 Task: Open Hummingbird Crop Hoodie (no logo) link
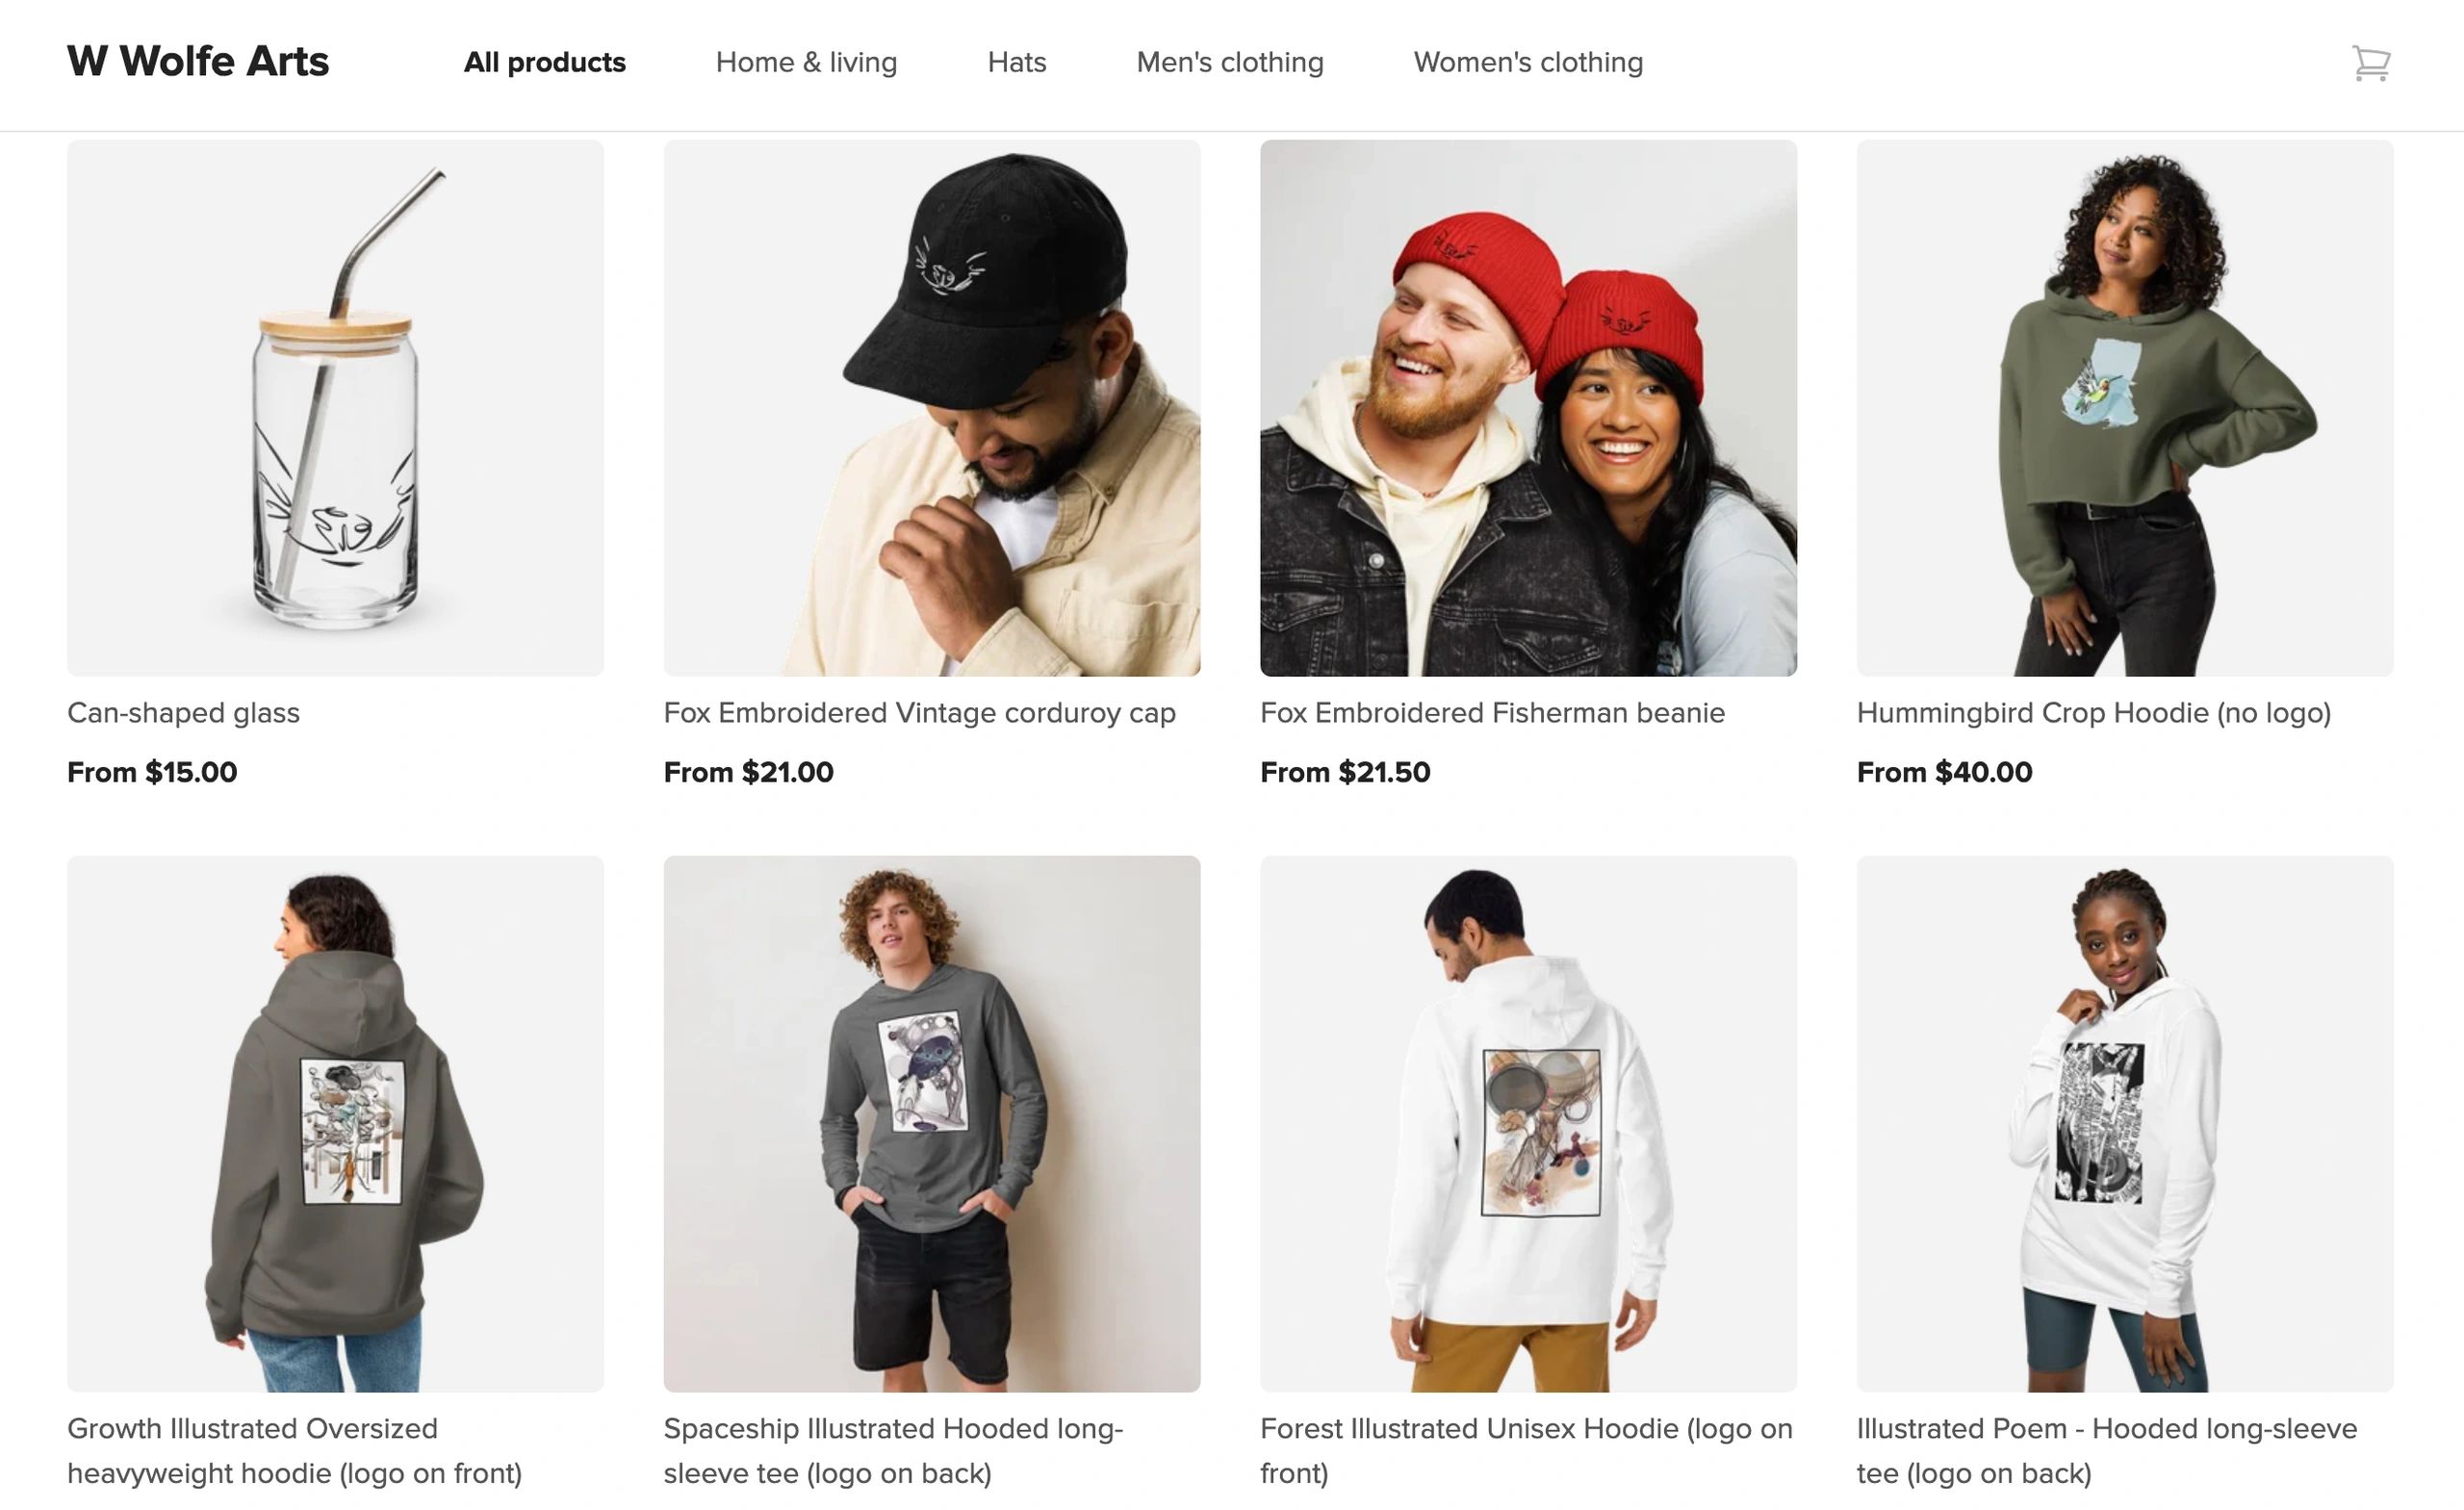2093,713
